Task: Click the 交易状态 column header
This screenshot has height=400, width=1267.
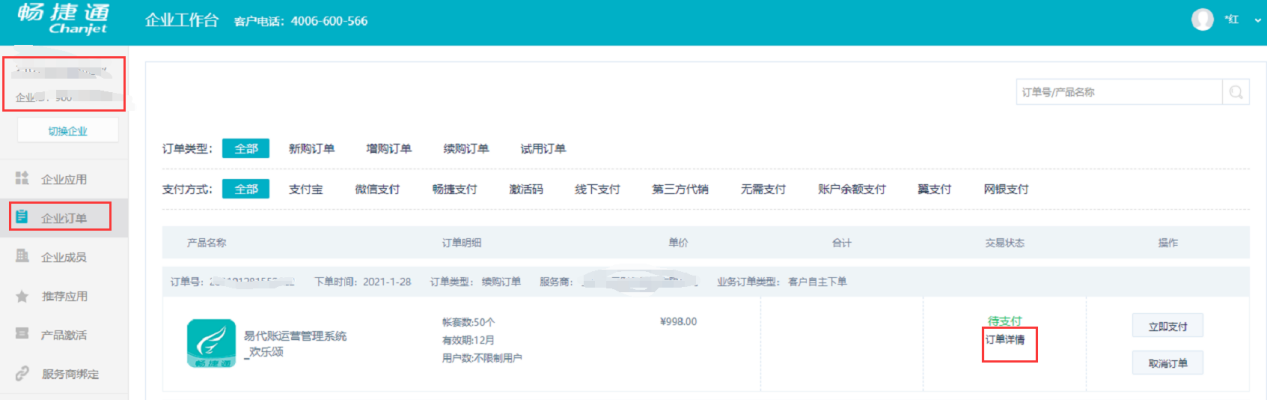Action: click(x=1005, y=243)
